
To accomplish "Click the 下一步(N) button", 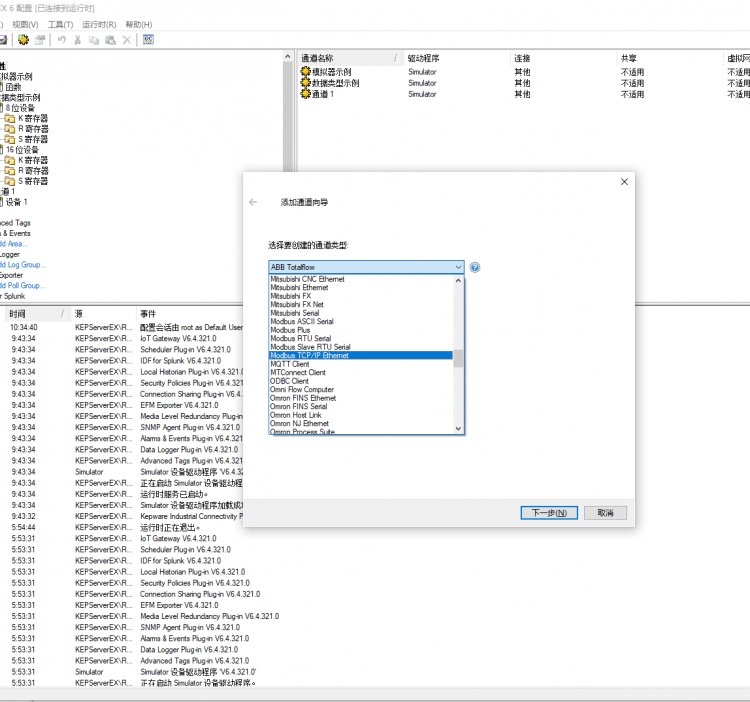I will (549, 513).
